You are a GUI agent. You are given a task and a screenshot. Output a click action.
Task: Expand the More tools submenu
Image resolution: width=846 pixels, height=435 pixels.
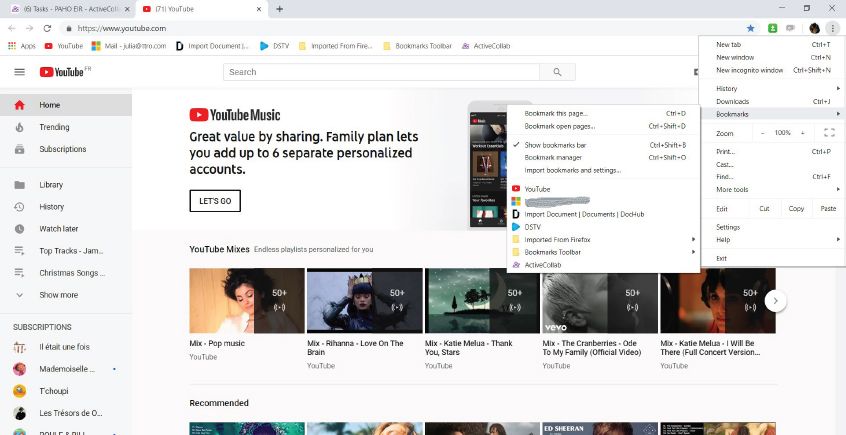point(732,189)
